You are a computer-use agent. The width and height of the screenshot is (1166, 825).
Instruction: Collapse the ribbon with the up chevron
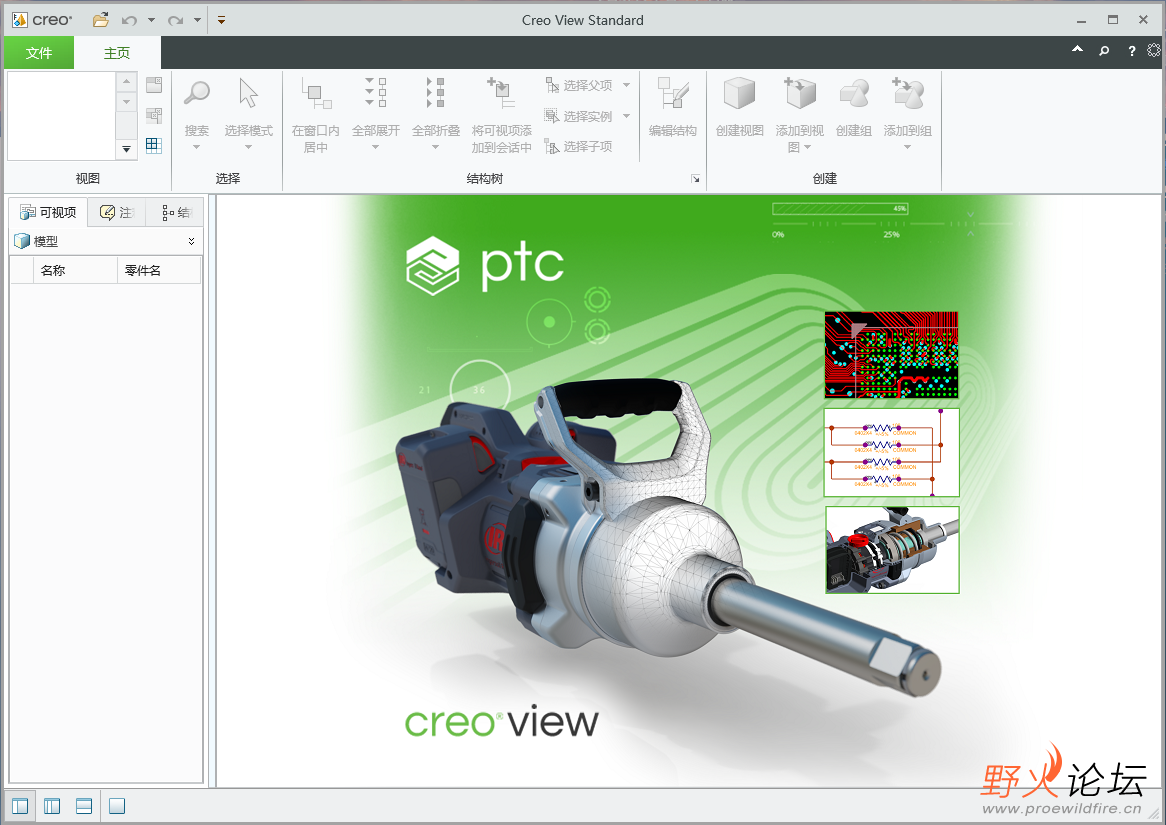(x=1077, y=50)
